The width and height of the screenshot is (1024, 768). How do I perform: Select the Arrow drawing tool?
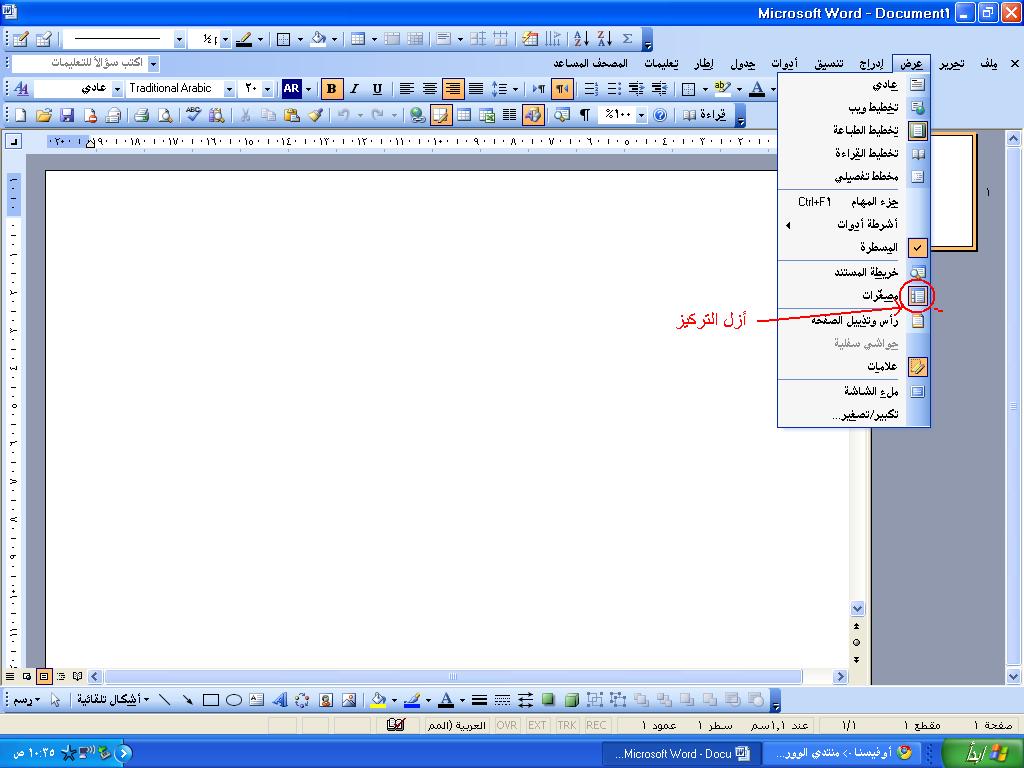[187, 700]
